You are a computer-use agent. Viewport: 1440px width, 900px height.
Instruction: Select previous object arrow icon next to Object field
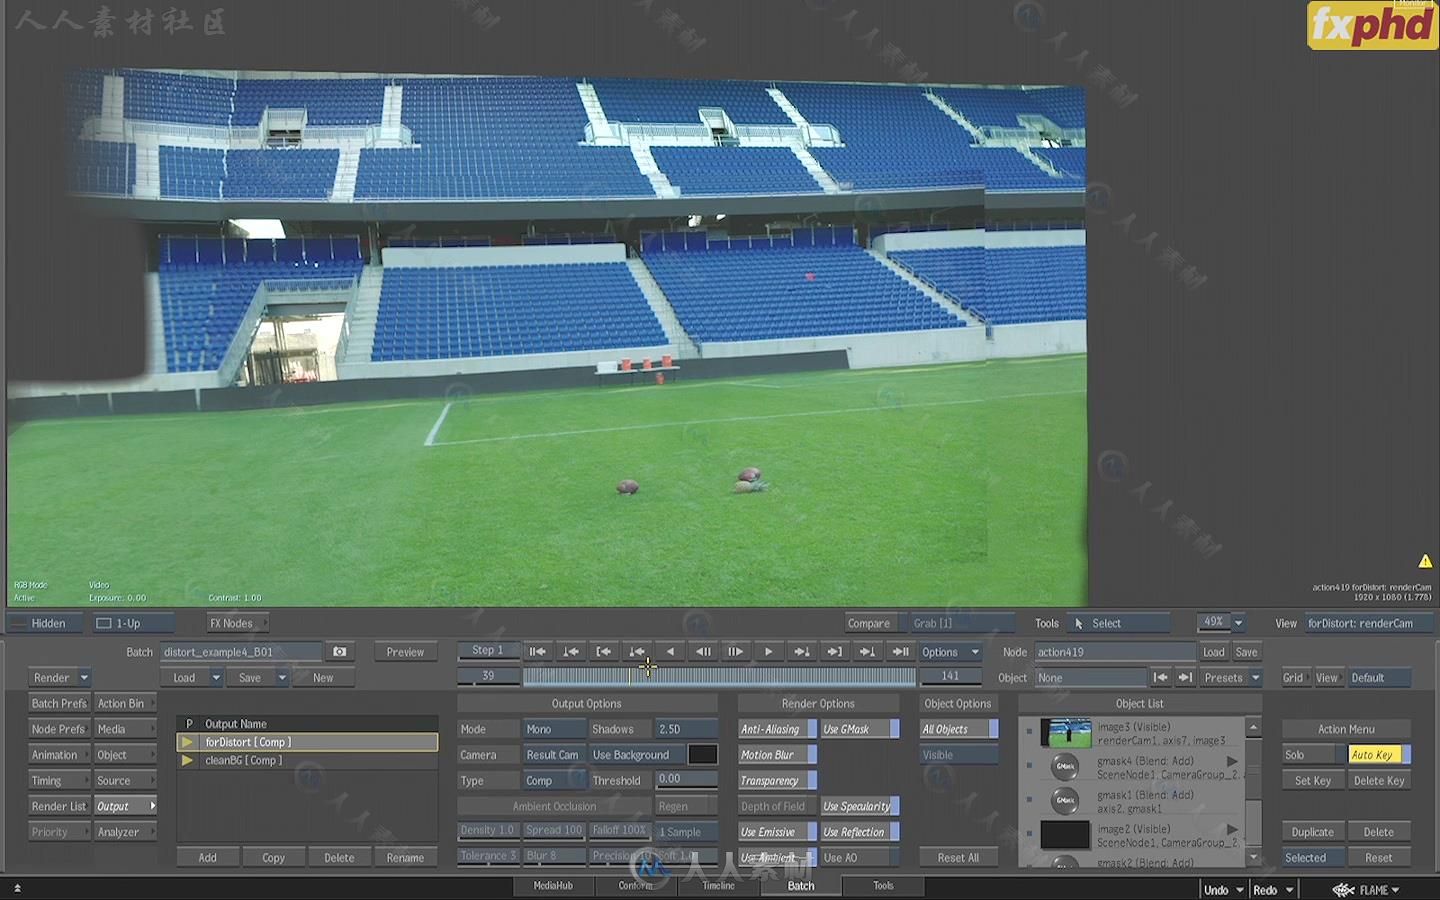[1160, 678]
